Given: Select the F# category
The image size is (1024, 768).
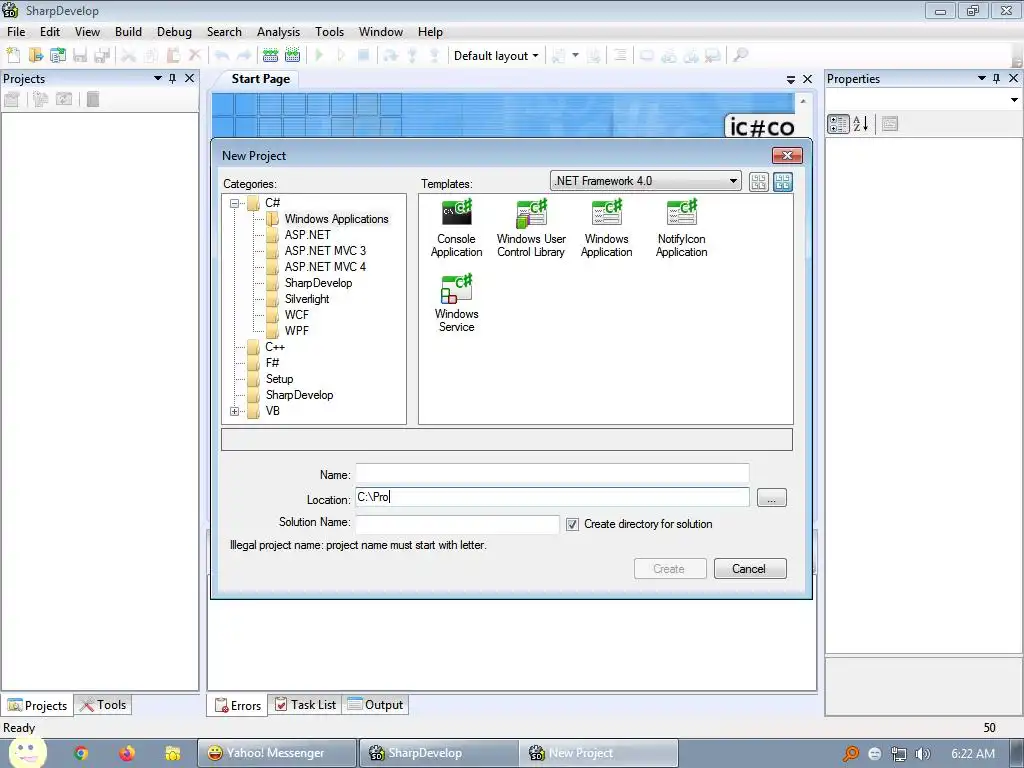Looking at the screenshot, I should click(272, 363).
